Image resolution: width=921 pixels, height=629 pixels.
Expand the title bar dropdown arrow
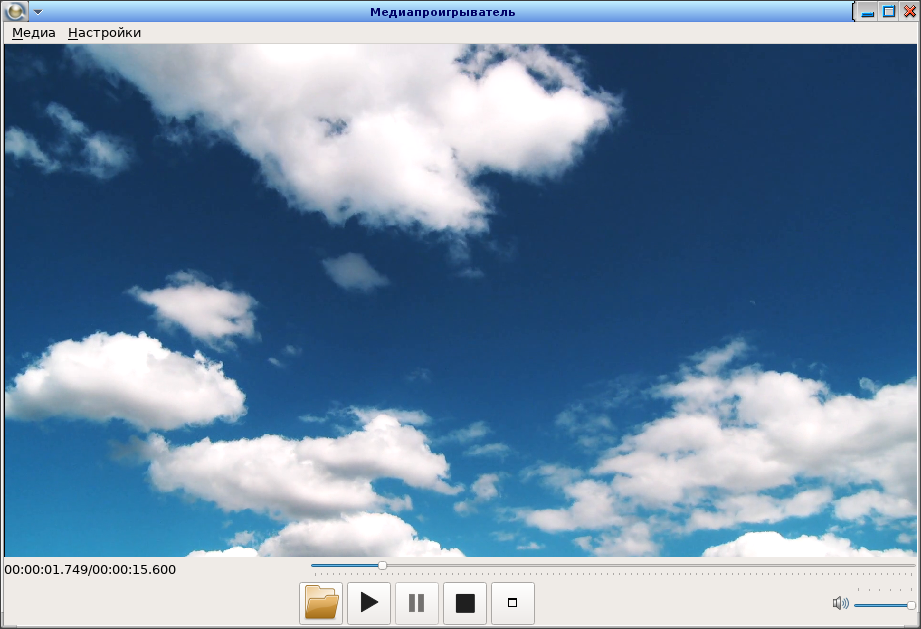pos(38,12)
